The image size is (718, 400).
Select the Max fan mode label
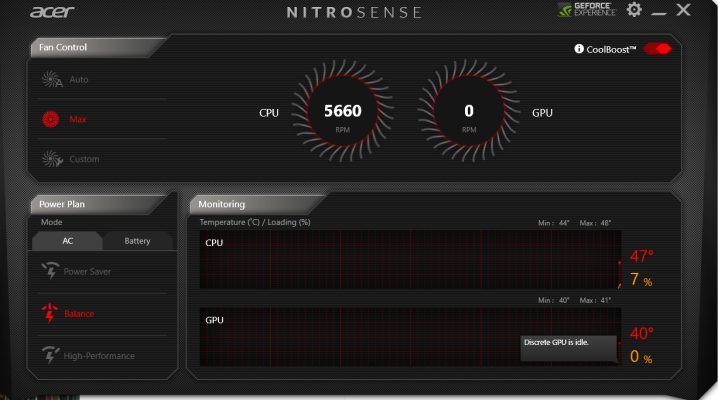point(78,119)
